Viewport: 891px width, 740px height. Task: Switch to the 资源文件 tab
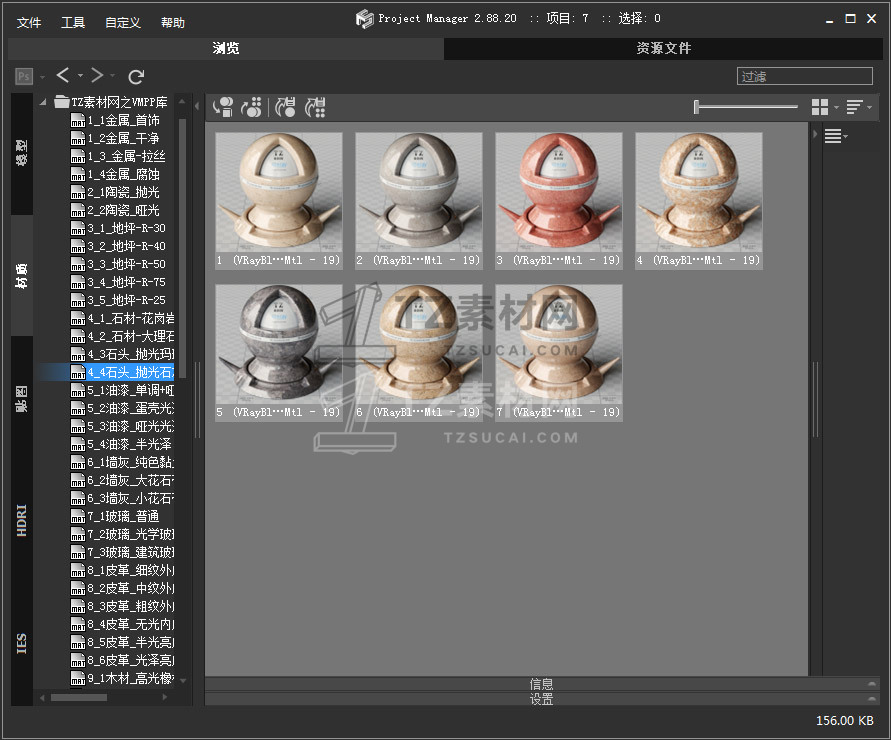(x=663, y=48)
